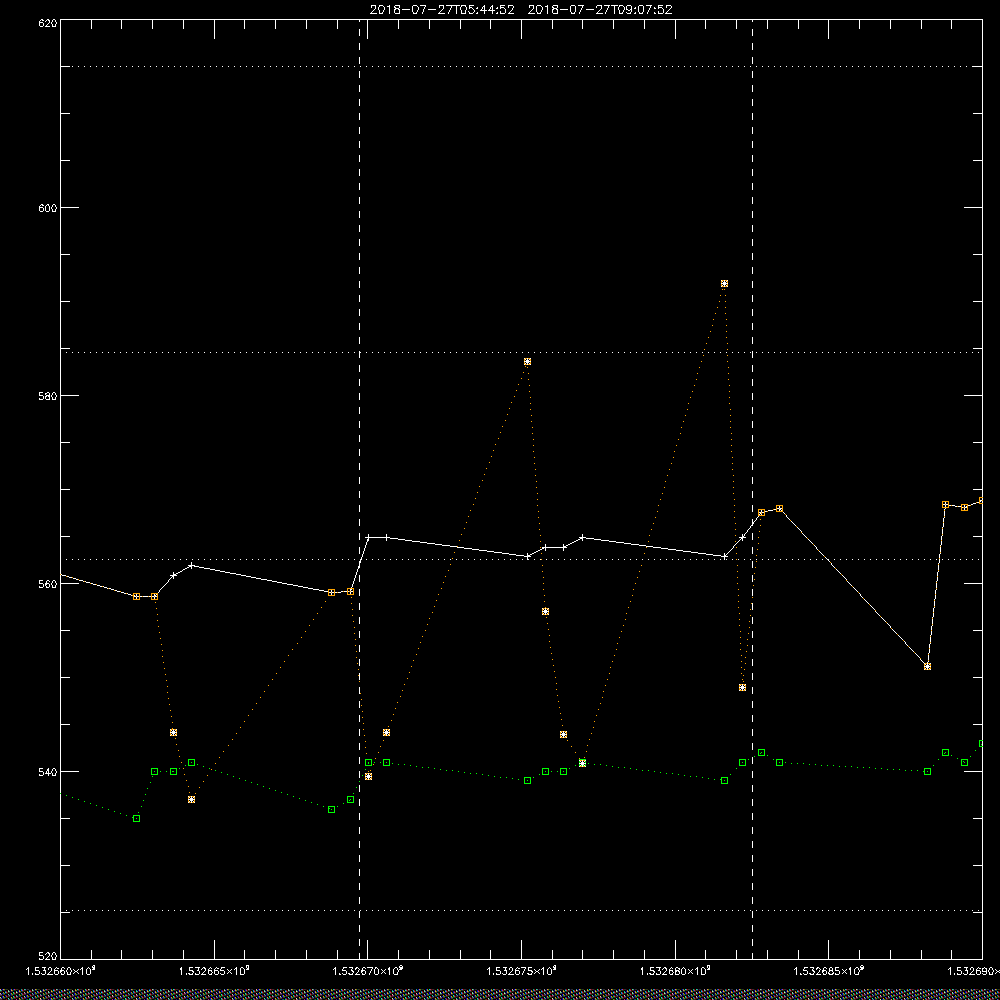Select the white series minimum point near 551
Viewport: 1000px width, 1000px height.
[927, 666]
